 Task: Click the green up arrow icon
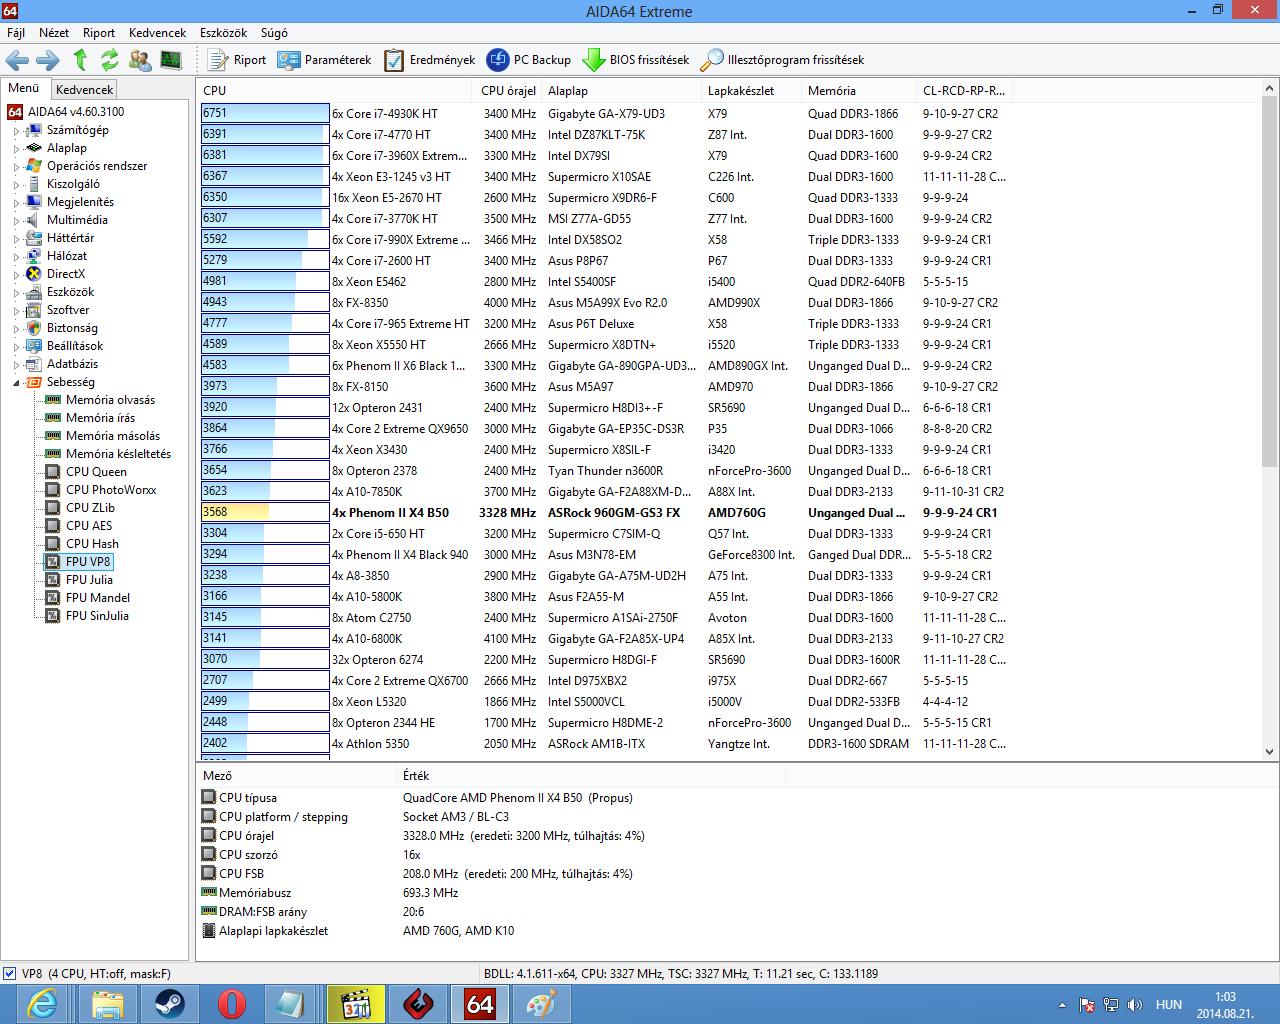pos(80,60)
